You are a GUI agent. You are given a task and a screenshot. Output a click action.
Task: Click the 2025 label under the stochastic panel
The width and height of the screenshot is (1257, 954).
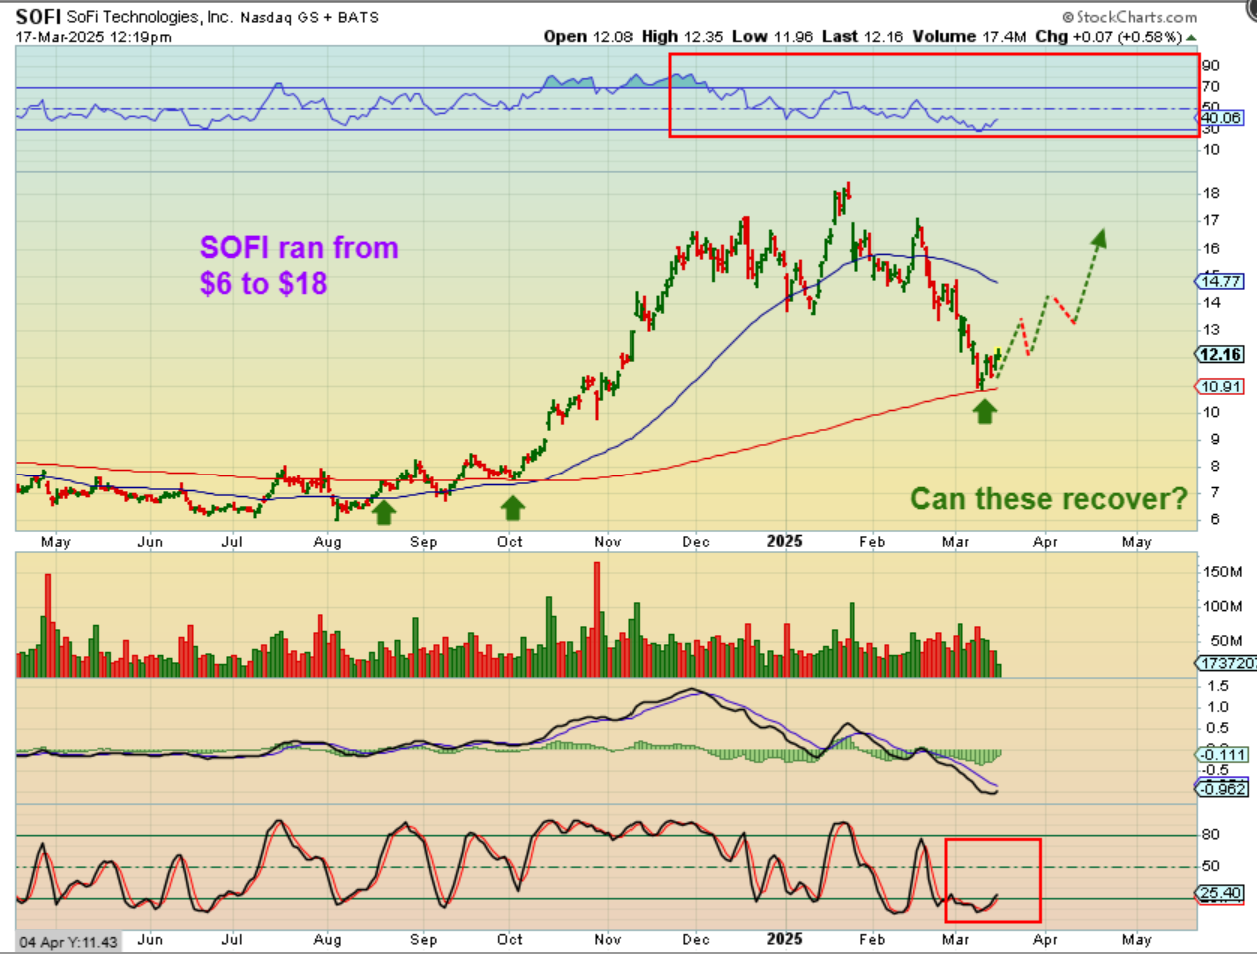[784, 940]
